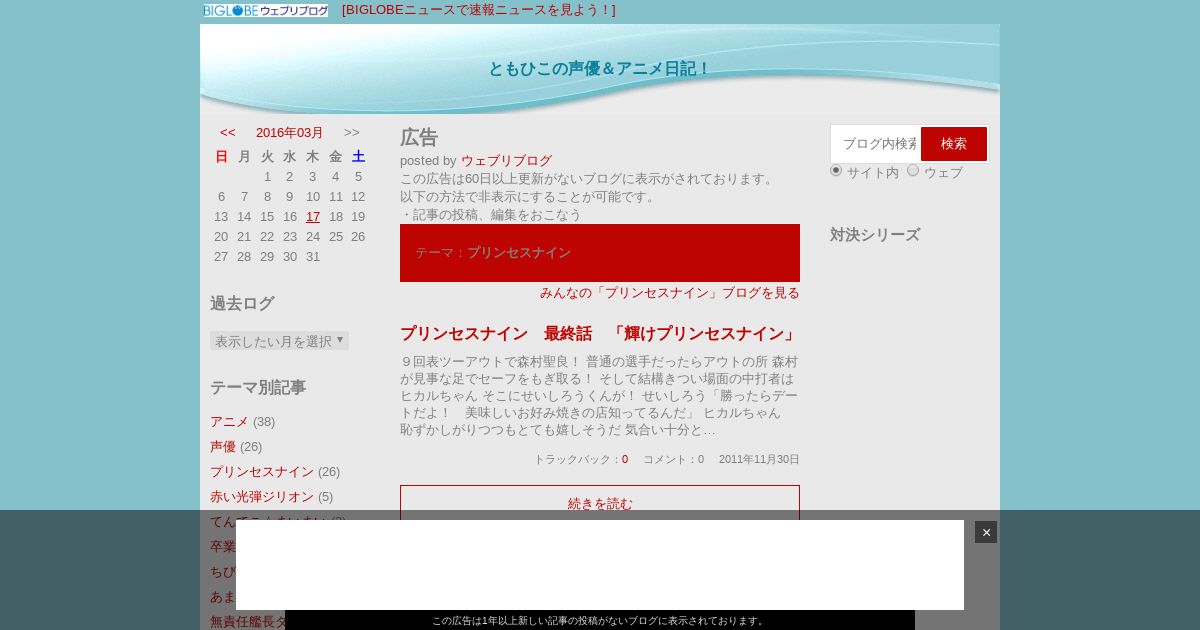Open the 声優 theme category
Image resolution: width=1200 pixels, height=630 pixels.
pyautogui.click(x=223, y=446)
